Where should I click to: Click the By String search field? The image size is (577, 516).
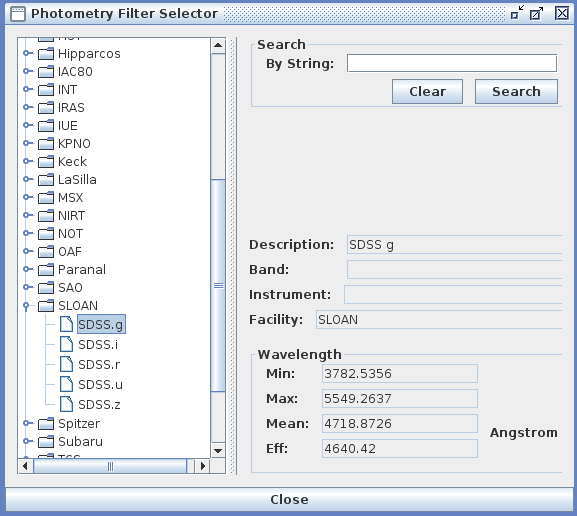pyautogui.click(x=452, y=63)
